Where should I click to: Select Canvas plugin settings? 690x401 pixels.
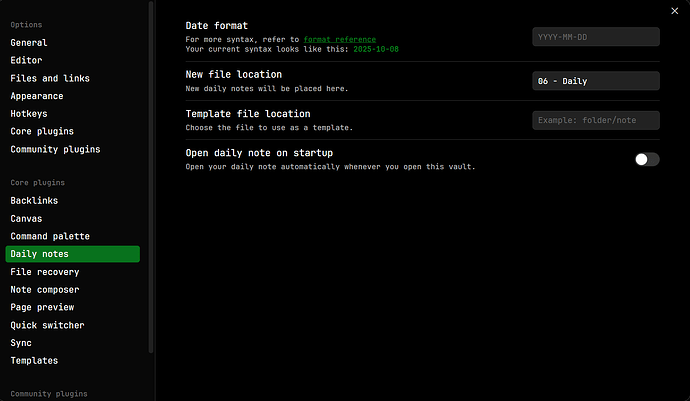tap(26, 219)
